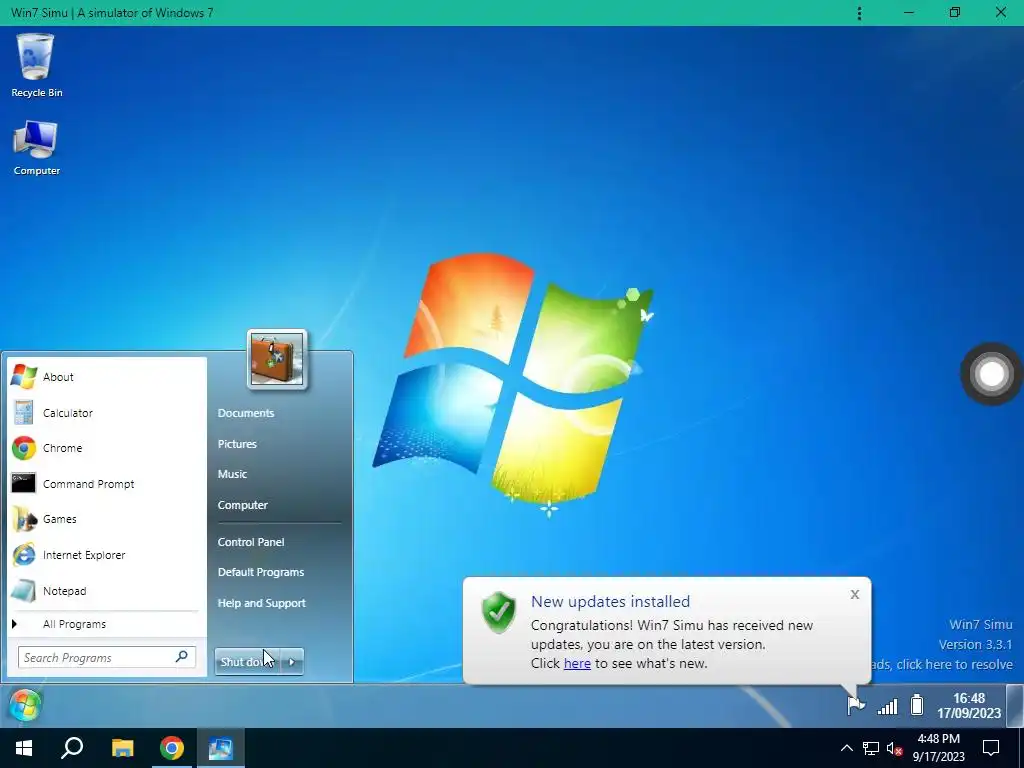This screenshot has width=1024, height=768.
Task: Click the Show desktop strip beside the clock
Action: tap(1014, 705)
